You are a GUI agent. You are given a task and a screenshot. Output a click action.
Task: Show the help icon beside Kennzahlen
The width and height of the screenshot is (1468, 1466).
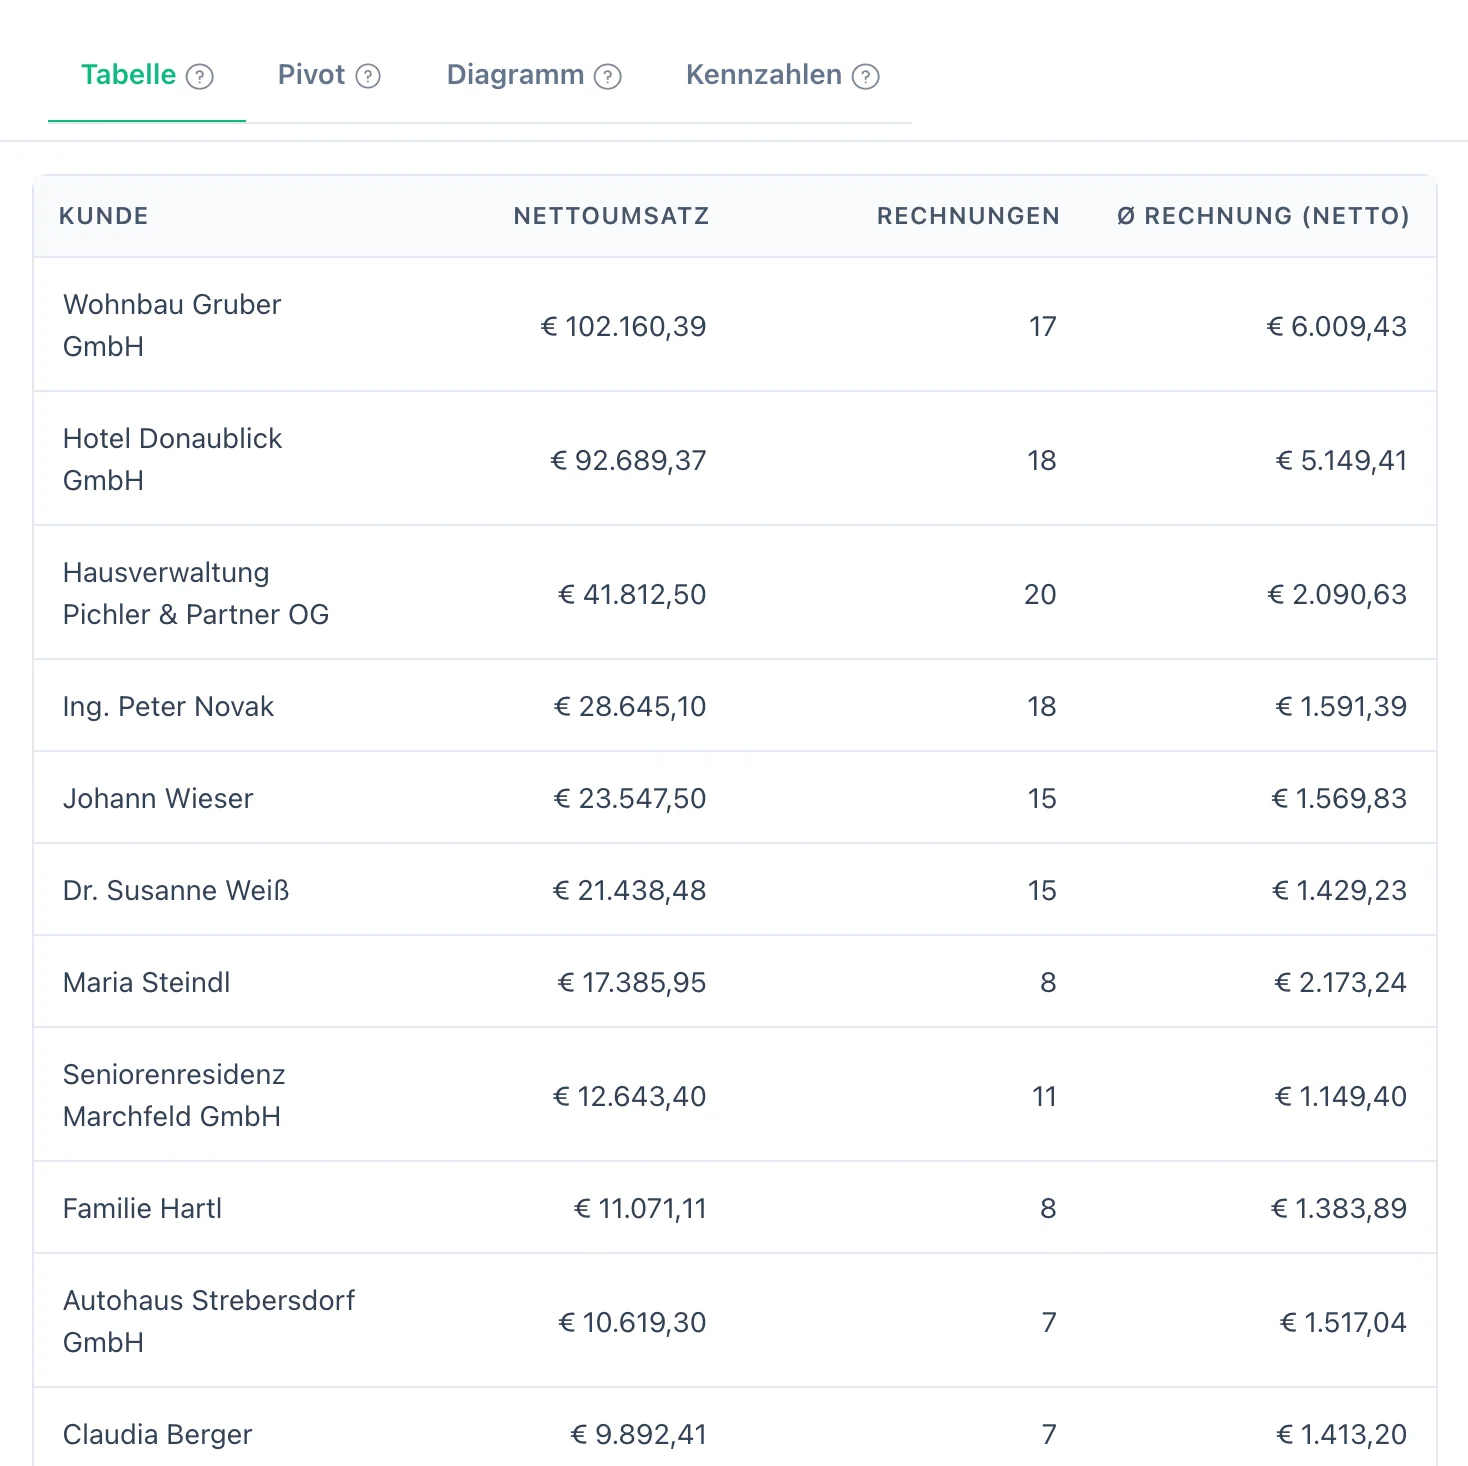coord(866,77)
